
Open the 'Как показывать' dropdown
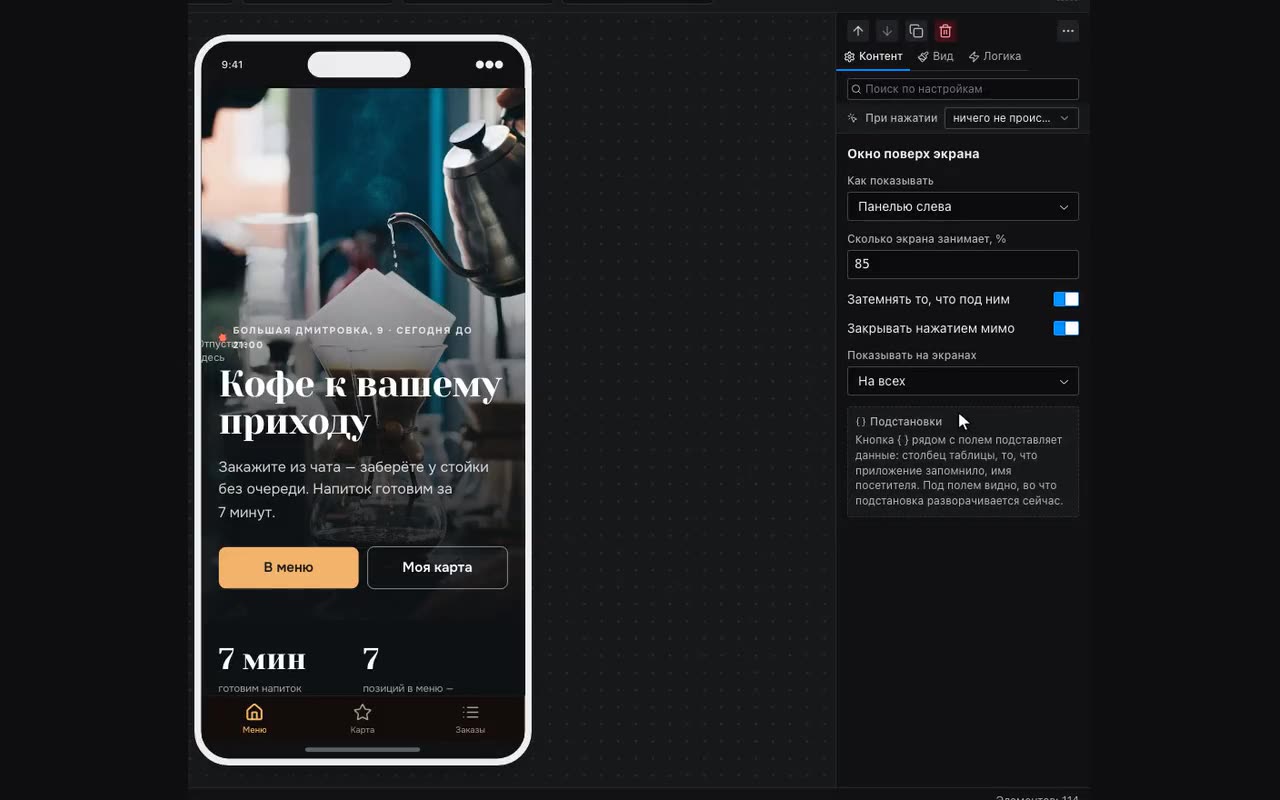963,206
